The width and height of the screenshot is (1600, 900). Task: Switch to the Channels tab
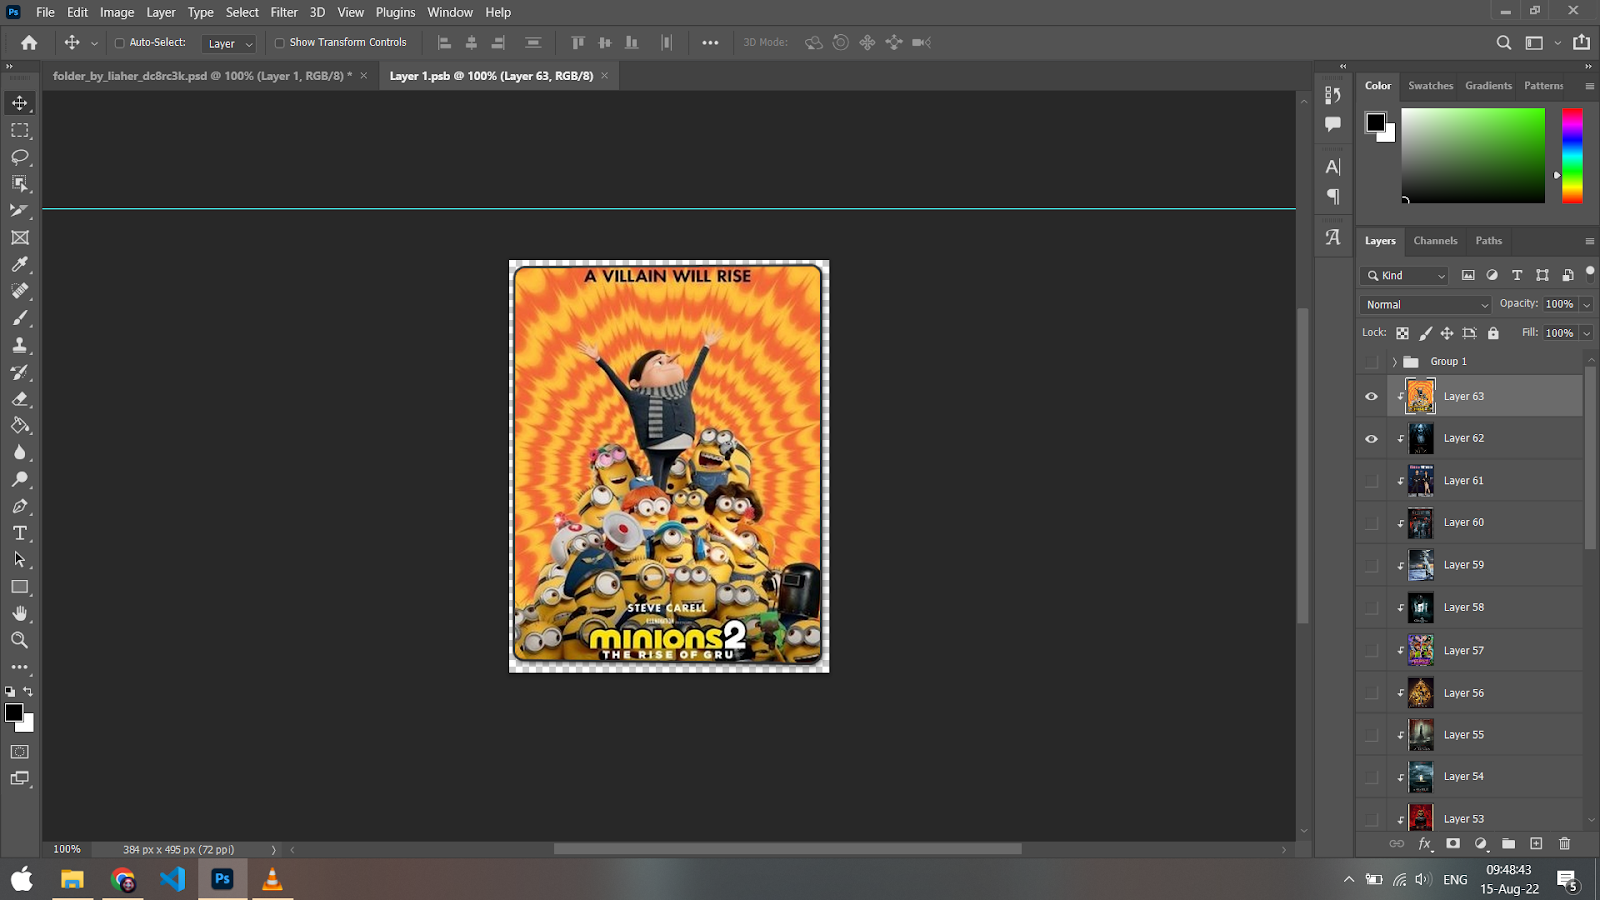[1435, 241]
